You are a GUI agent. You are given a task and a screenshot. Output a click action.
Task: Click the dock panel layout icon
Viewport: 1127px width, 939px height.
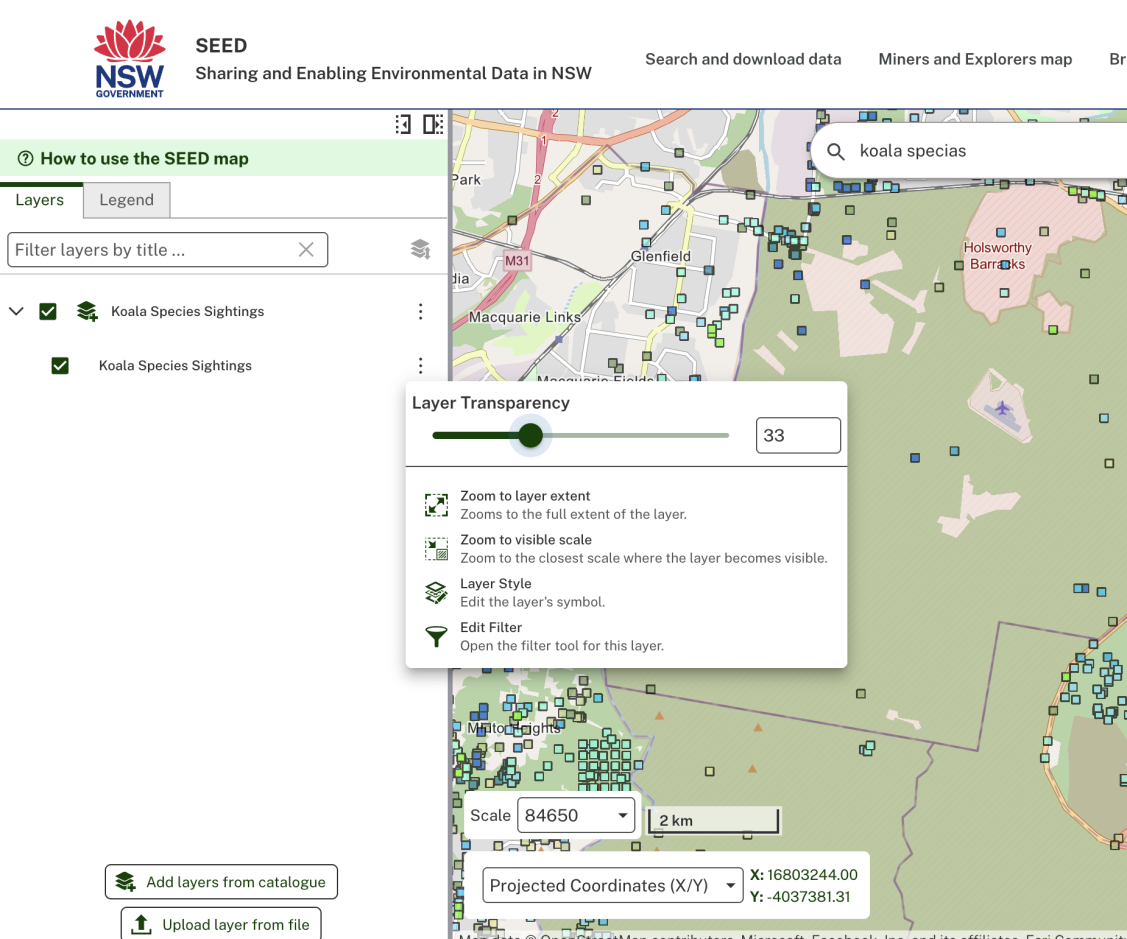433,124
